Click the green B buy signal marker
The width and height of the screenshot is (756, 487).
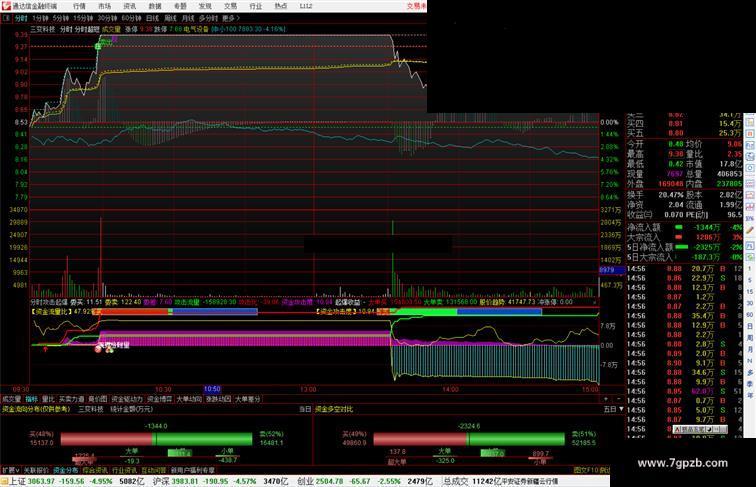(98, 47)
